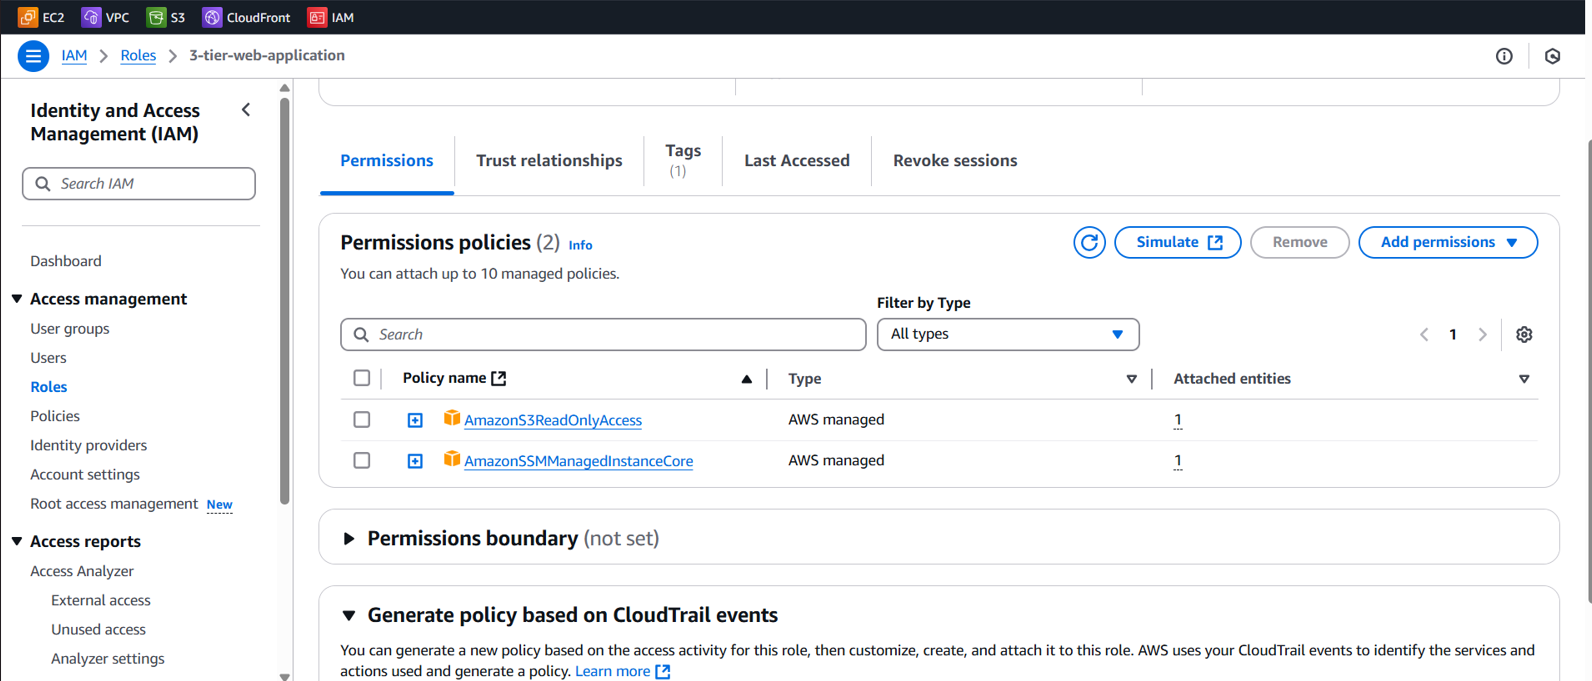Check the AmazonSSMManagedInstanceCore row checkbox
This screenshot has height=681, width=1592.
(362, 461)
